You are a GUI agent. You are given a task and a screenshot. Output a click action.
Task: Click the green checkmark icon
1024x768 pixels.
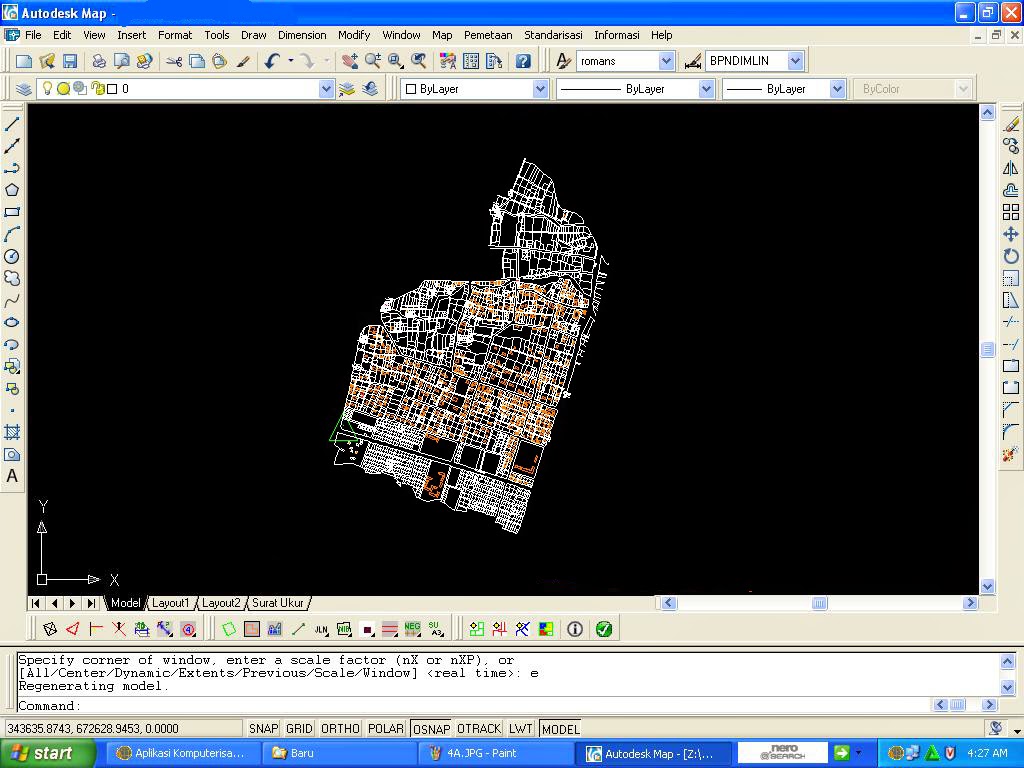coord(604,629)
